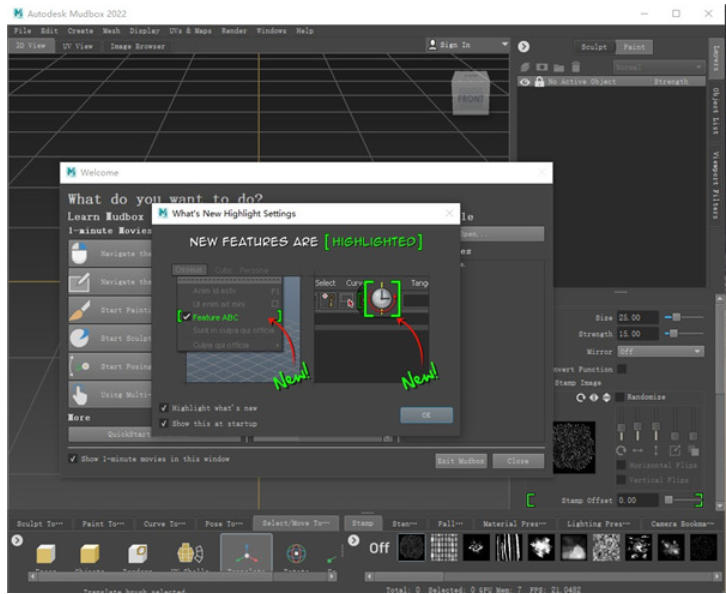Expand the layer blend mode Normal dropdown
The height and width of the screenshot is (594, 726).
pyautogui.click(x=659, y=67)
